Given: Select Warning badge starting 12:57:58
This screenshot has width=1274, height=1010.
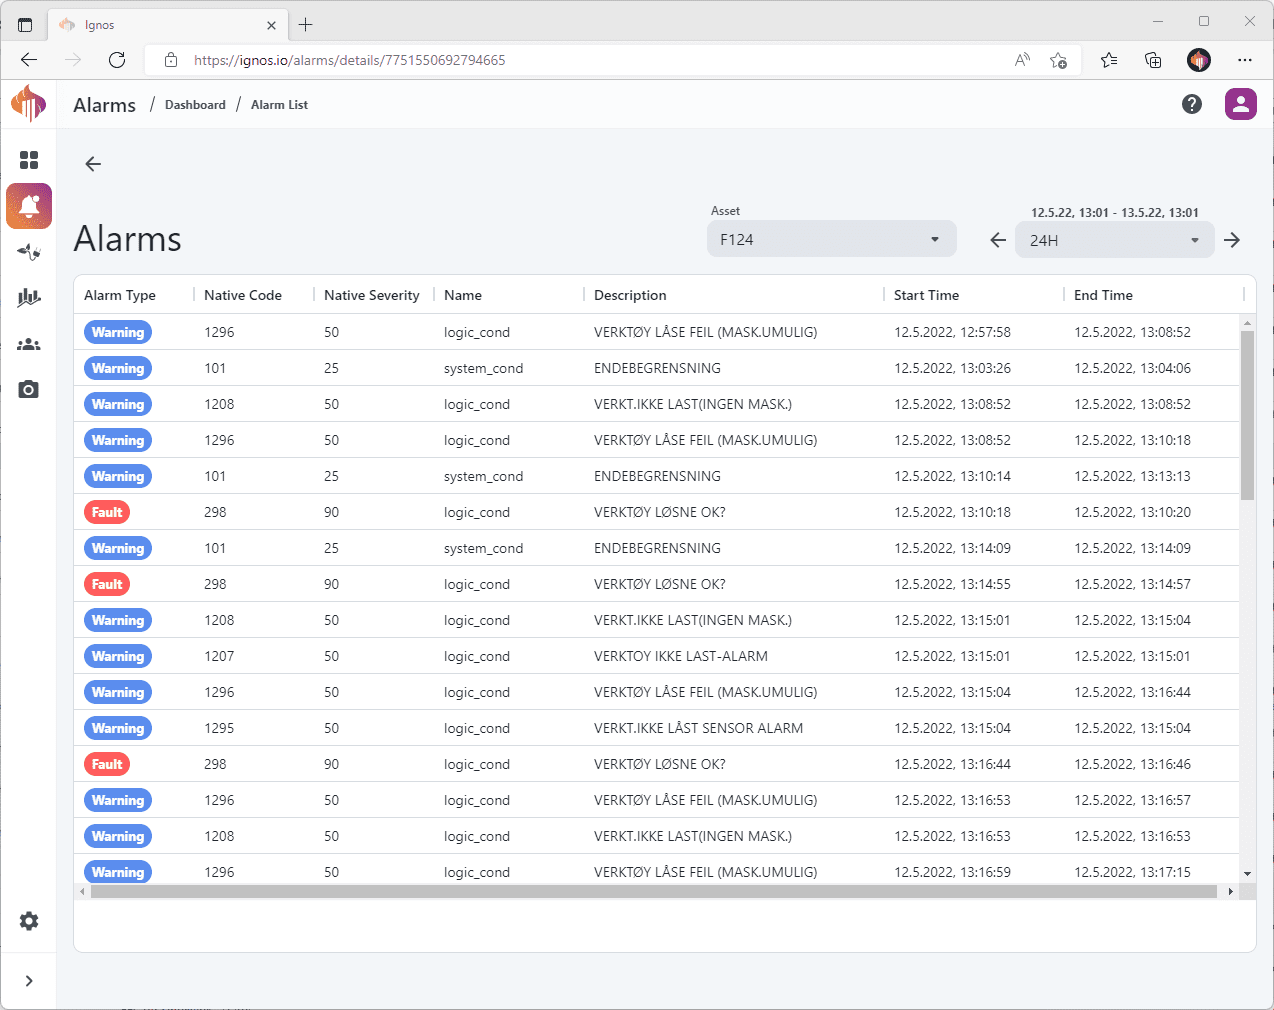Looking at the screenshot, I should (118, 332).
